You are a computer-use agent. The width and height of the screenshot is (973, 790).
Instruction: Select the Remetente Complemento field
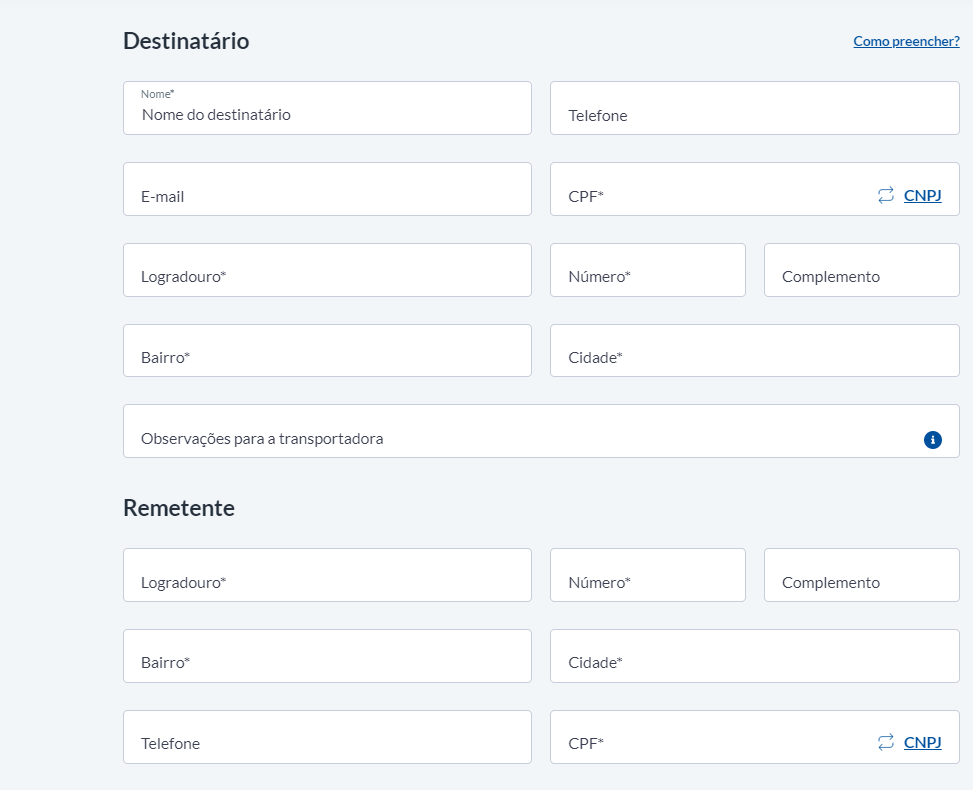click(x=862, y=575)
